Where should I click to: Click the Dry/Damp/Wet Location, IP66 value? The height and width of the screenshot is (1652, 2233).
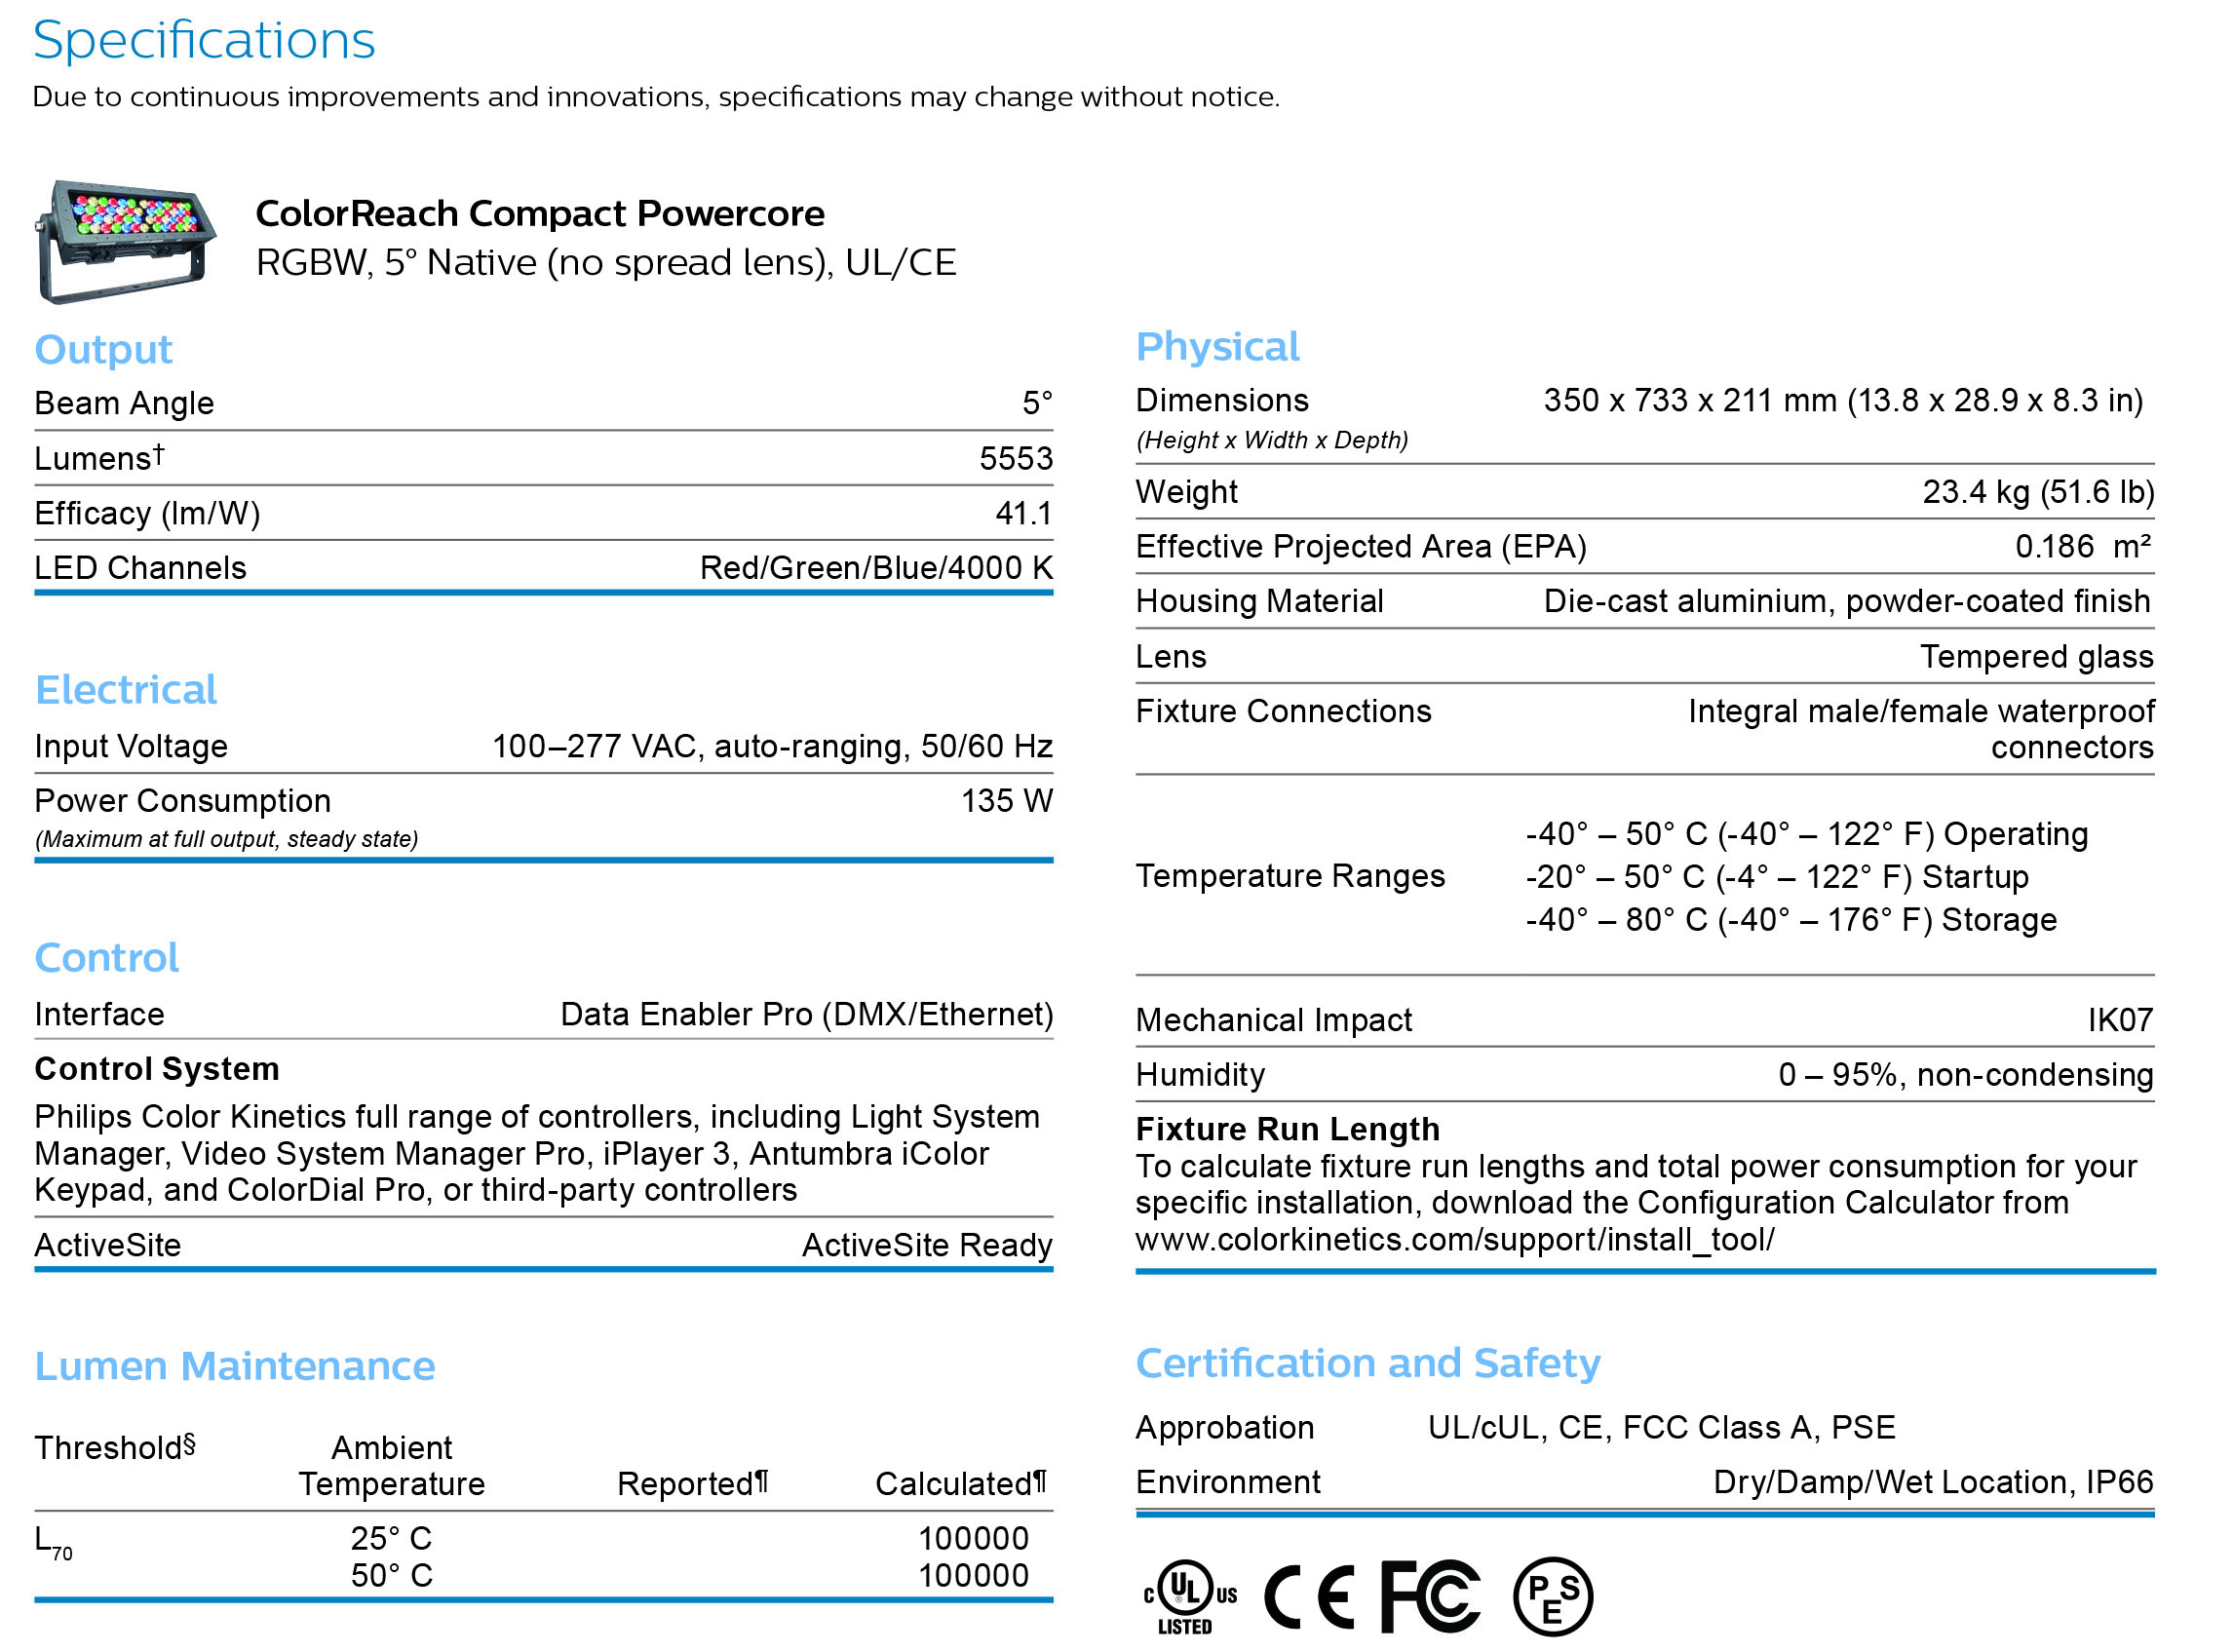click(1934, 1482)
